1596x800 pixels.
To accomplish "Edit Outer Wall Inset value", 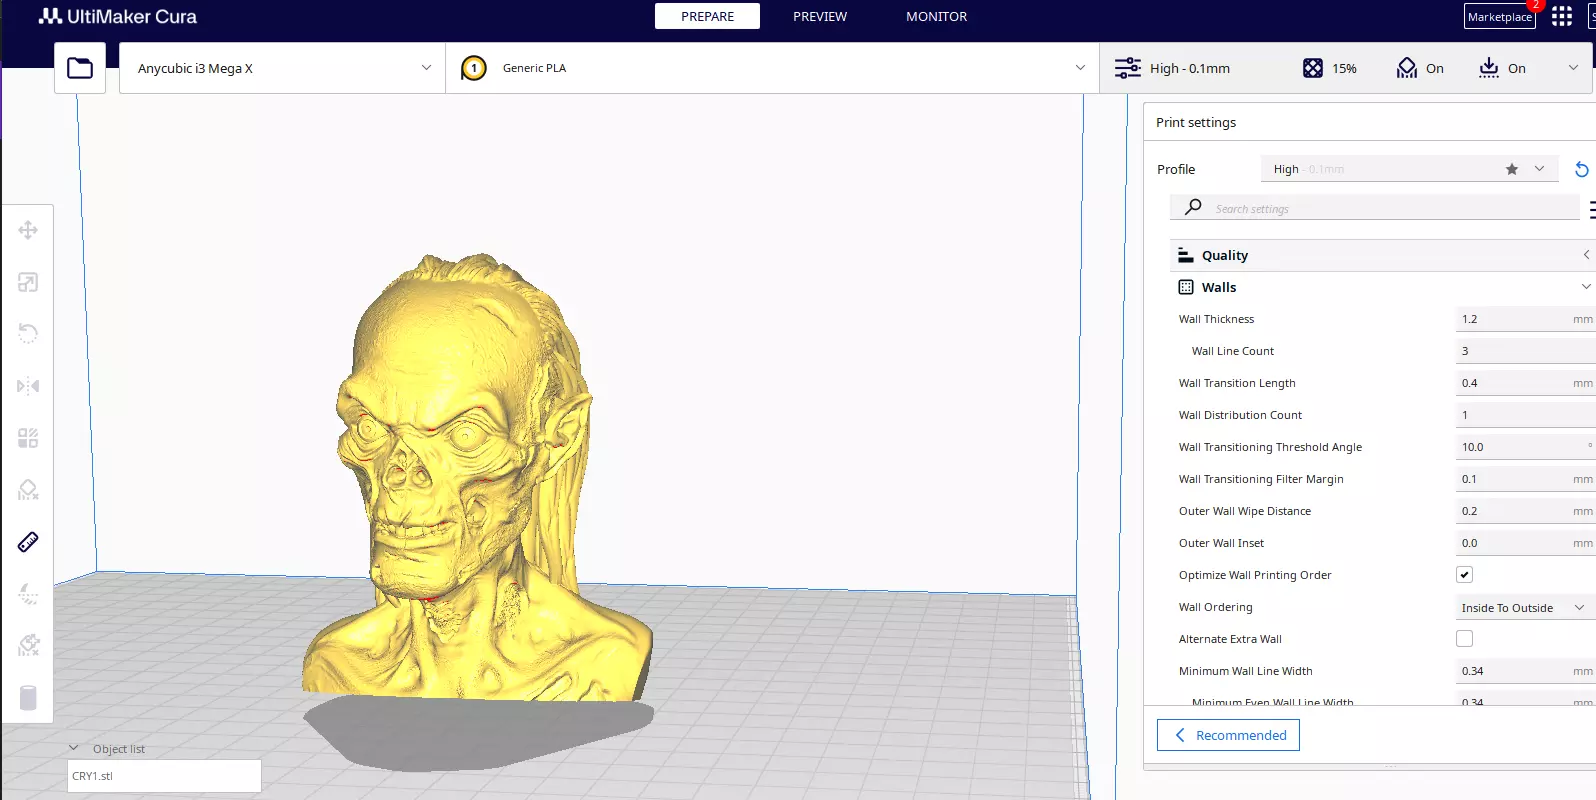I will click(x=1524, y=543).
